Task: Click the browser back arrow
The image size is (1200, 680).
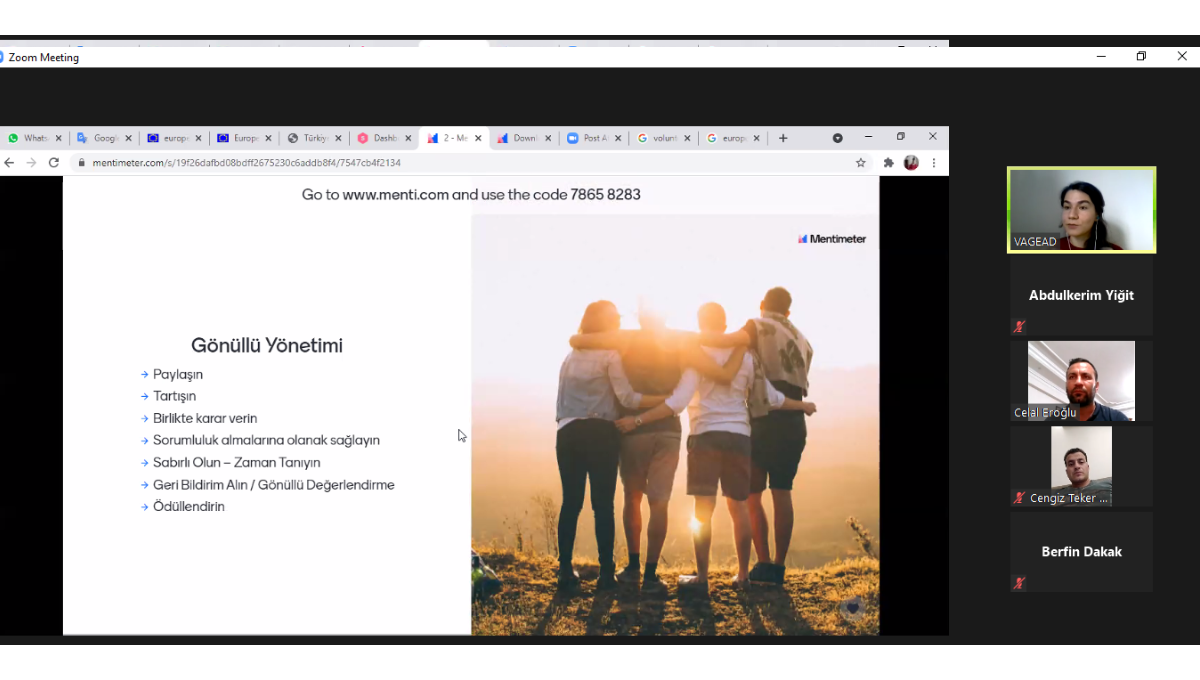Action: (x=9, y=163)
